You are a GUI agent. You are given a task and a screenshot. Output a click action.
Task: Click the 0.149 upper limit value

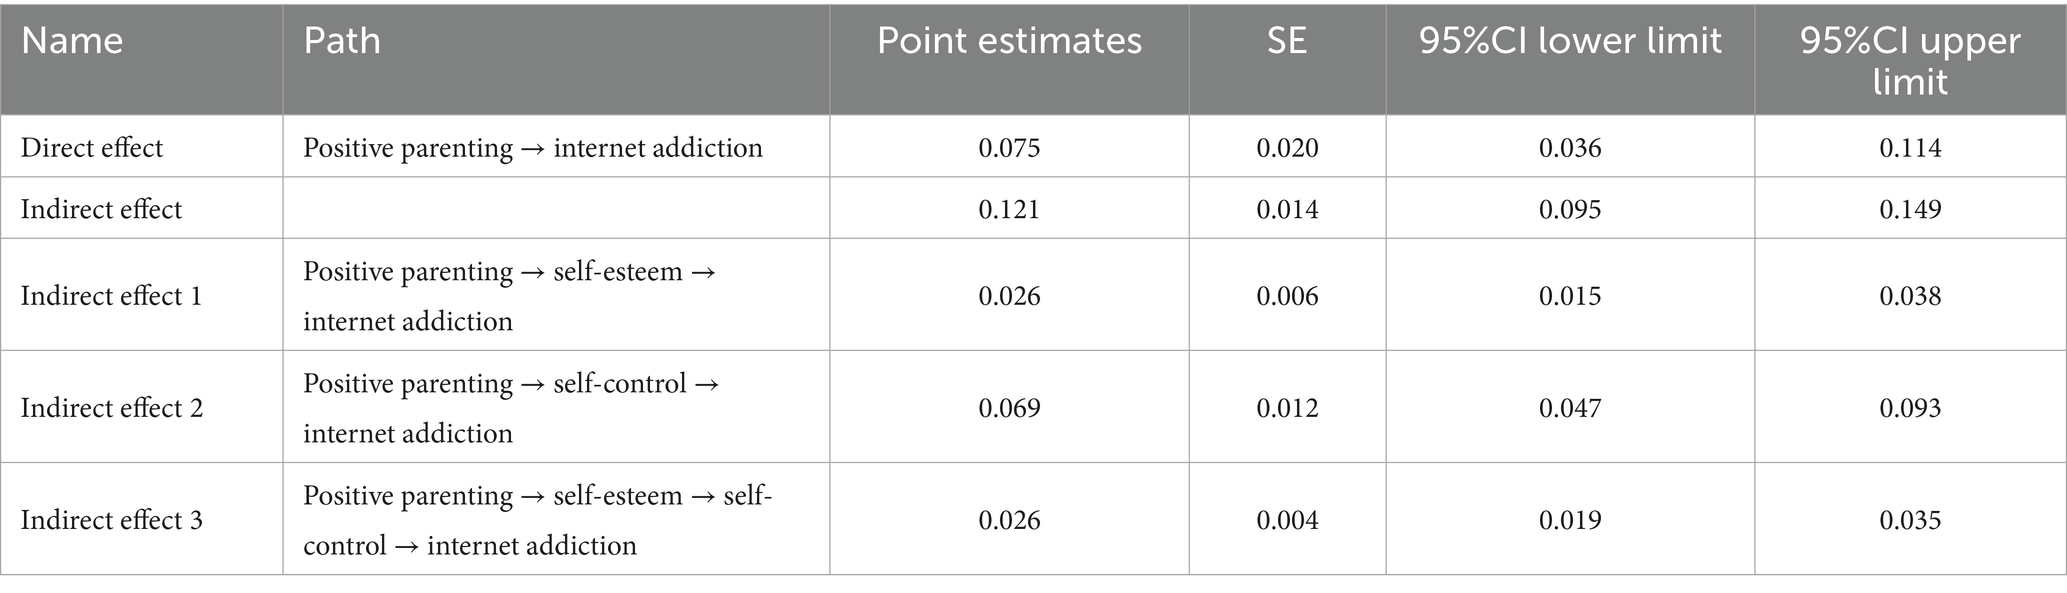pos(1910,209)
